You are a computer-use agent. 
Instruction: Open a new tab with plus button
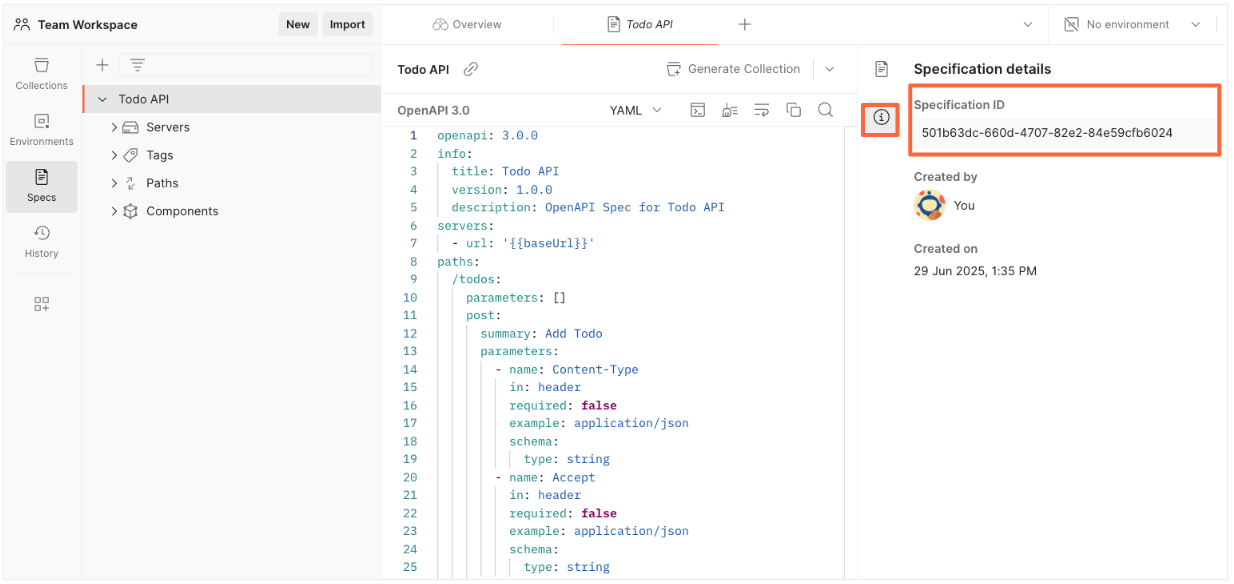tap(744, 24)
